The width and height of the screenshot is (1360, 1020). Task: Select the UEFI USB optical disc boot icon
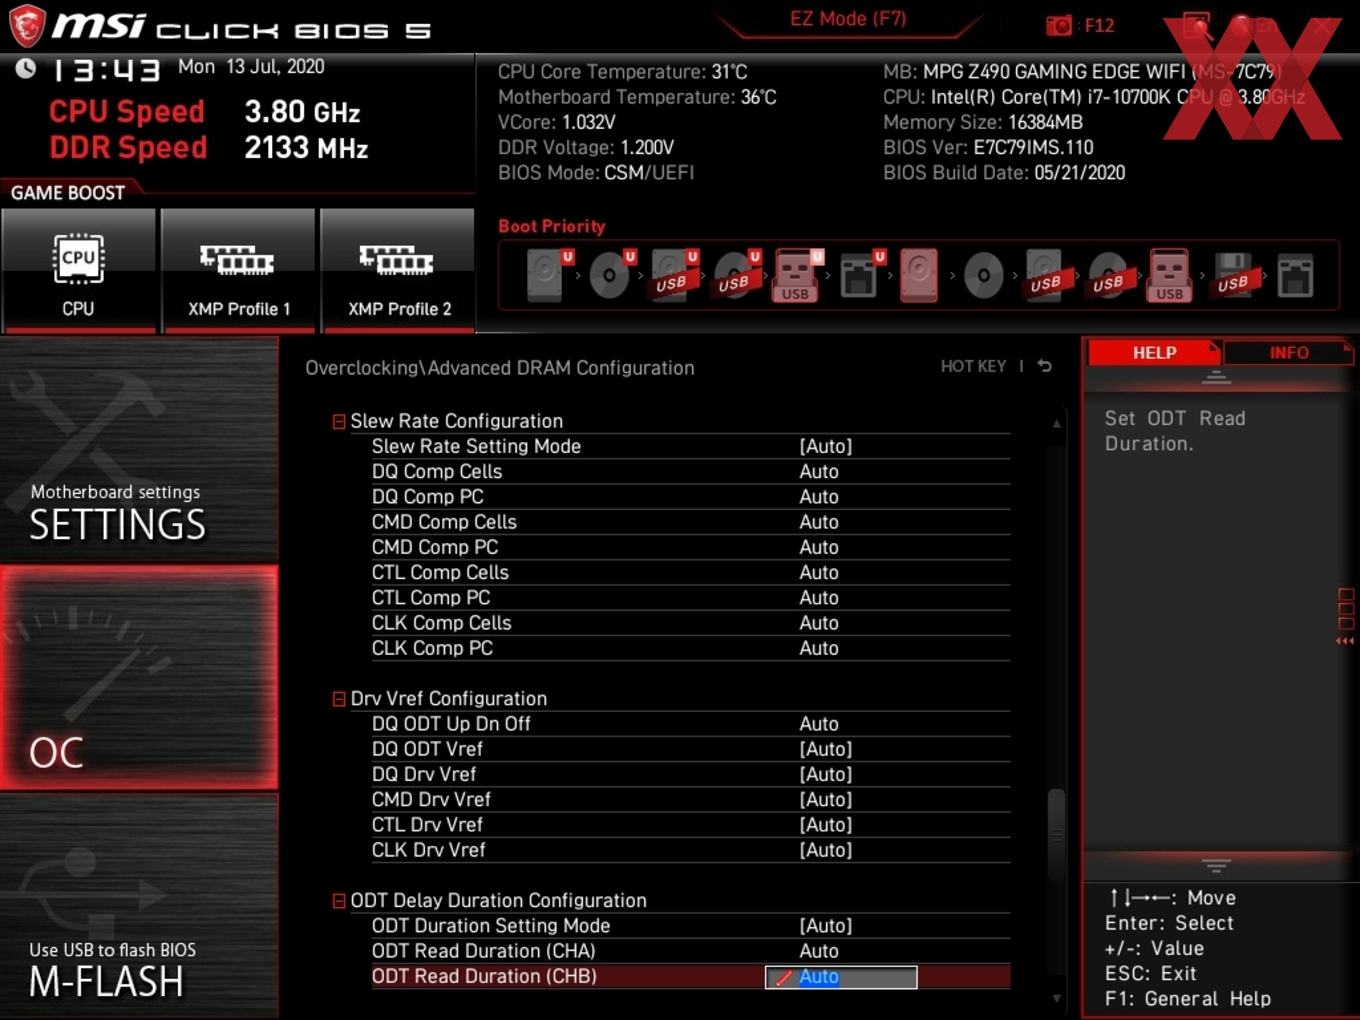[734, 275]
